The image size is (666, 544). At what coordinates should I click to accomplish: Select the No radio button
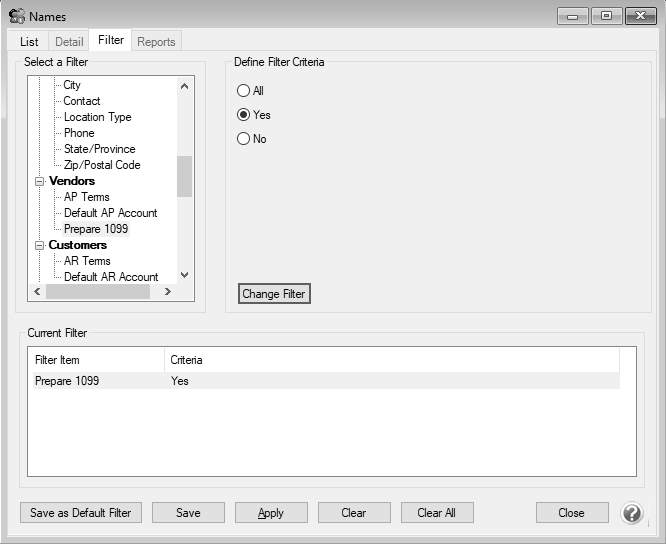click(x=243, y=139)
